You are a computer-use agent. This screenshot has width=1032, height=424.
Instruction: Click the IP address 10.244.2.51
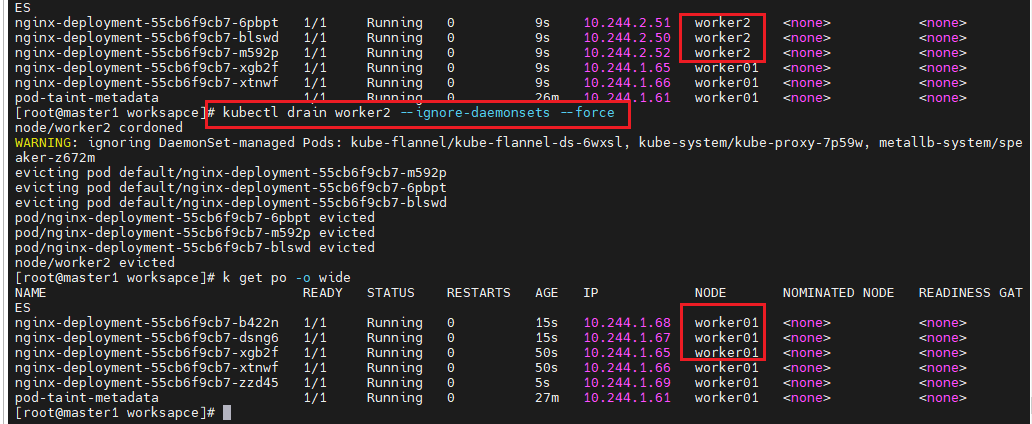[627, 23]
